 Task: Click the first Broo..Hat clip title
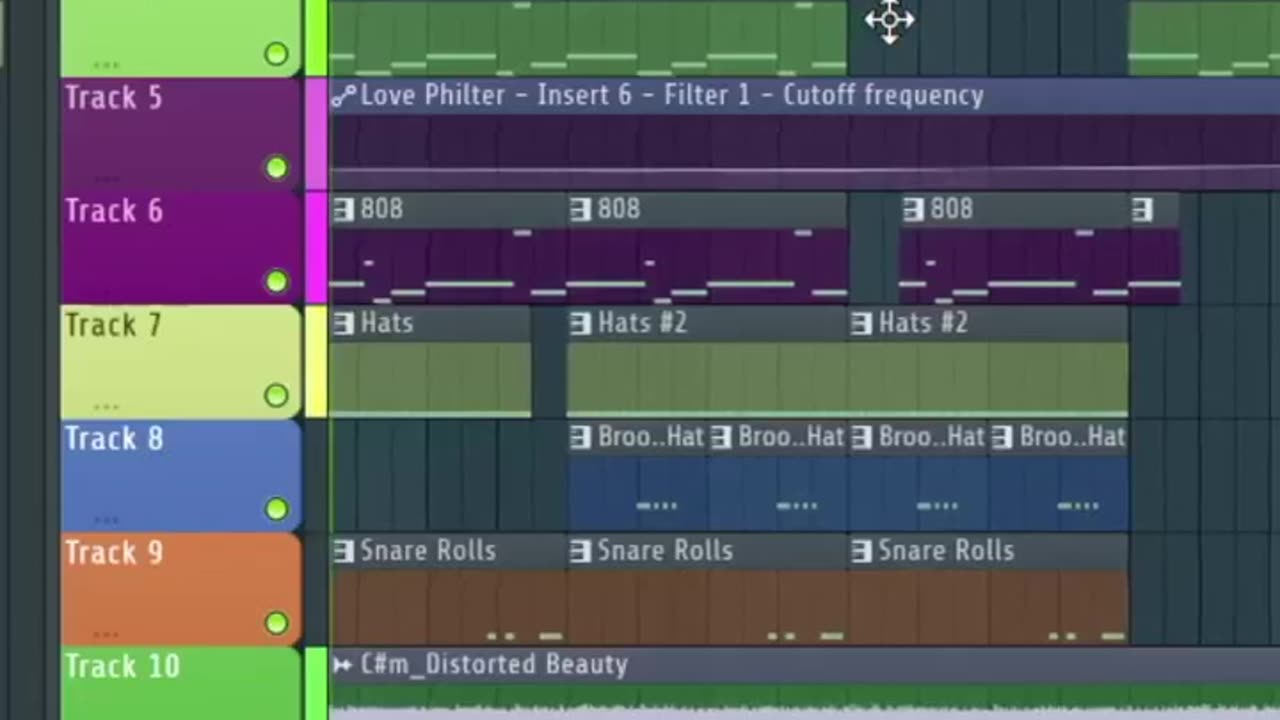[651, 437]
